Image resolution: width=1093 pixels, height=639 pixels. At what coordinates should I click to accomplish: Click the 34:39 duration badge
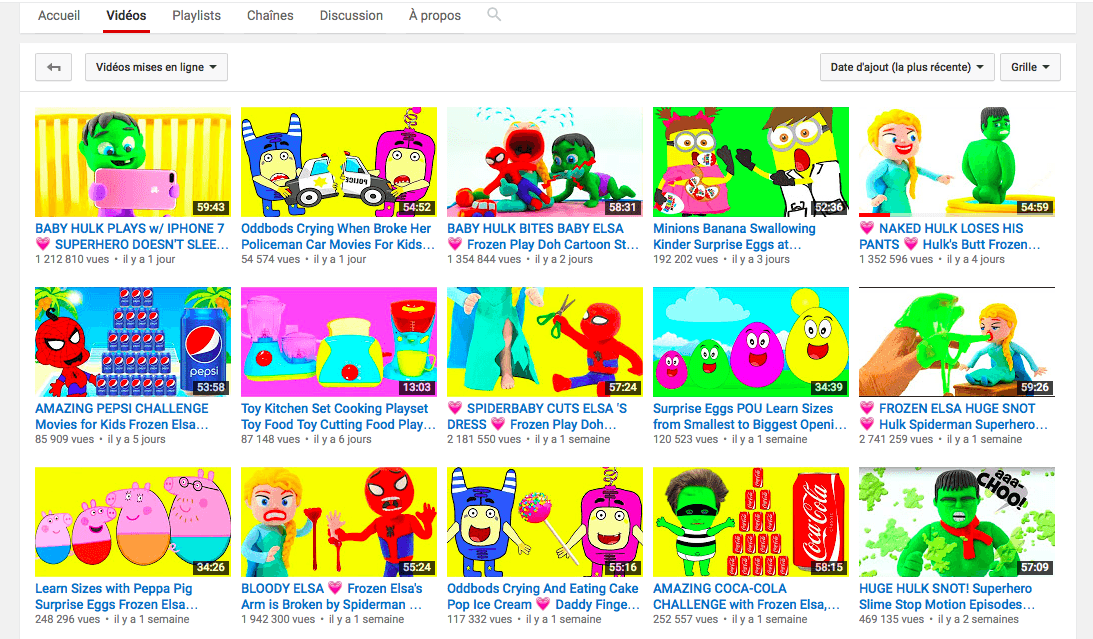[x=829, y=387]
